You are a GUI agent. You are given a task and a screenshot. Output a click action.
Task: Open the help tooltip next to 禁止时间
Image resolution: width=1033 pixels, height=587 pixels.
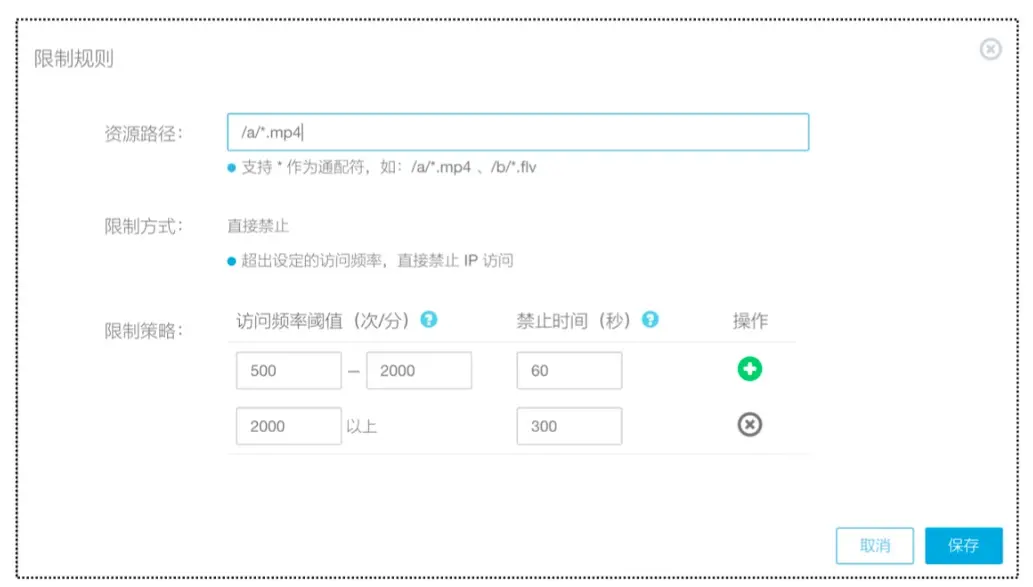[649, 319]
